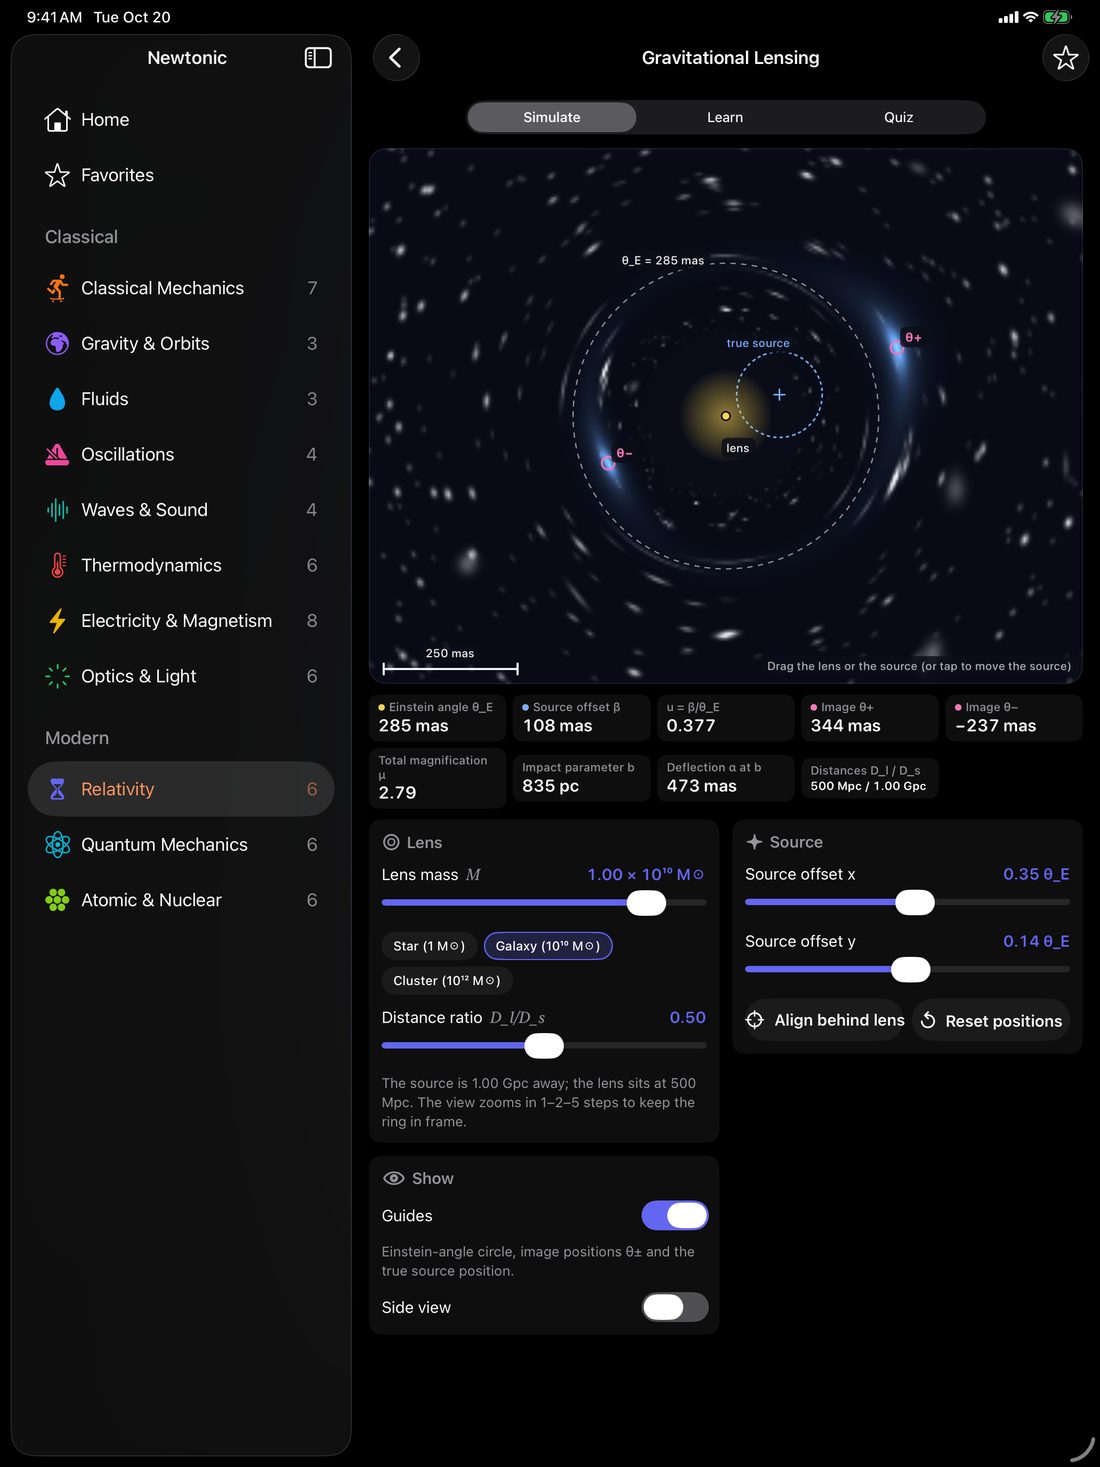Open the Home house icon

click(58, 120)
